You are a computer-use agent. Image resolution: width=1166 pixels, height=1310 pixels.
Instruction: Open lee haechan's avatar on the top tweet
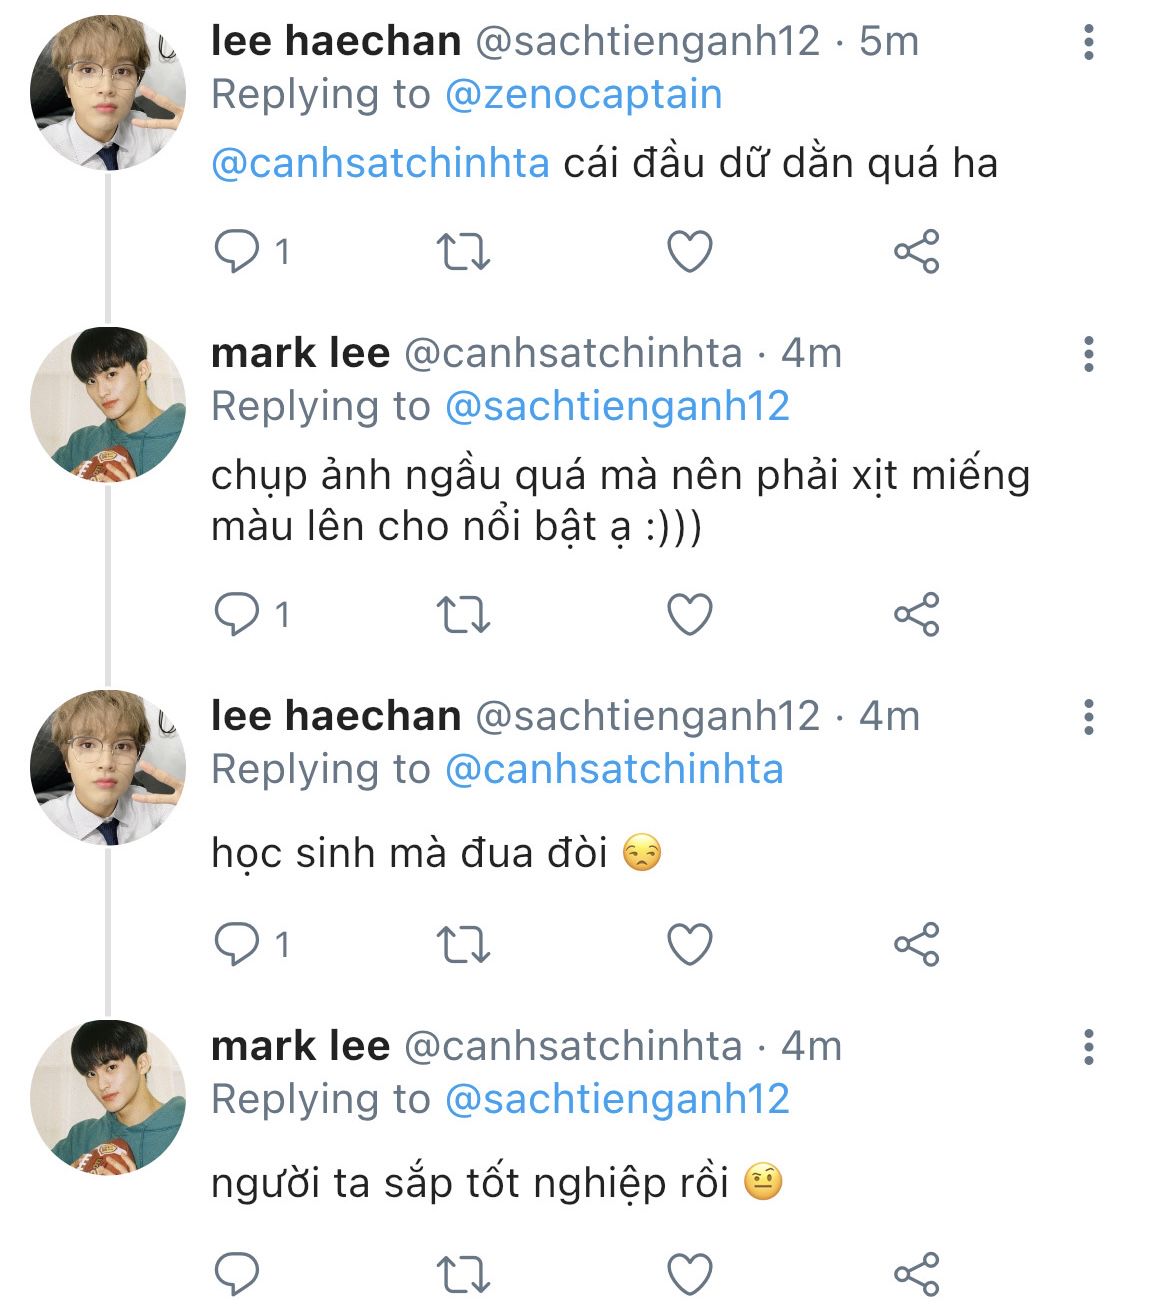click(x=108, y=92)
